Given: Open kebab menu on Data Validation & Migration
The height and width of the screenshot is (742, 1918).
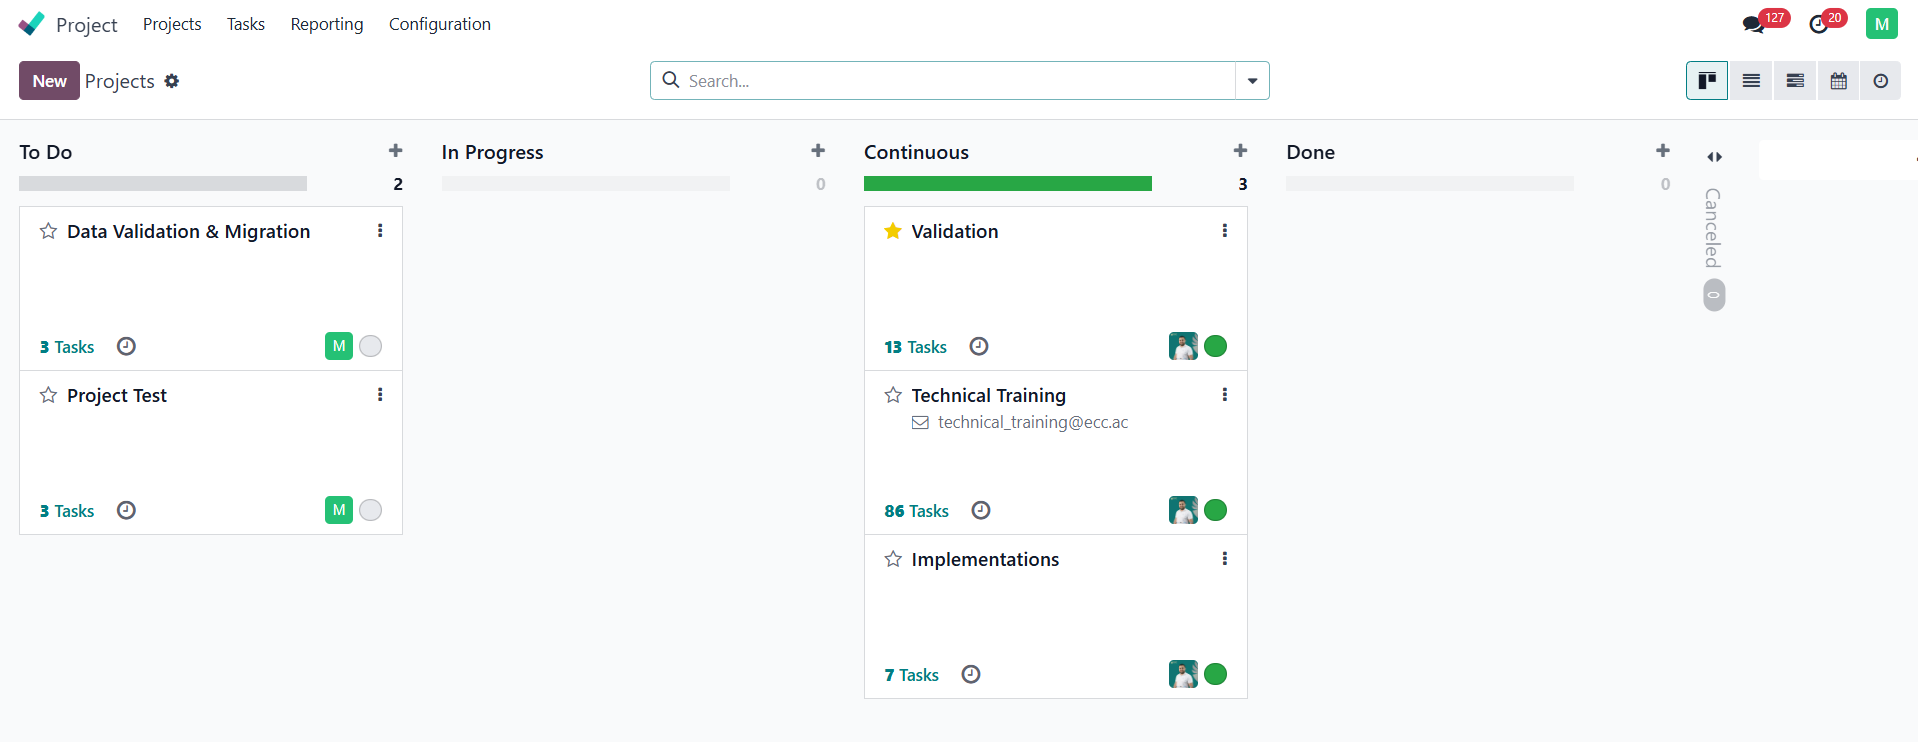Looking at the screenshot, I should tap(380, 231).
